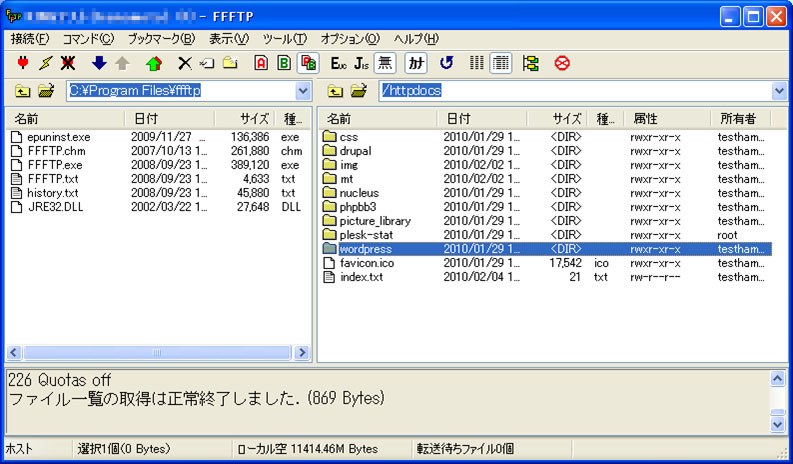The width and height of the screenshot is (793, 464).
Task: Open the ヘルプ(H) menu
Action: coord(416,39)
